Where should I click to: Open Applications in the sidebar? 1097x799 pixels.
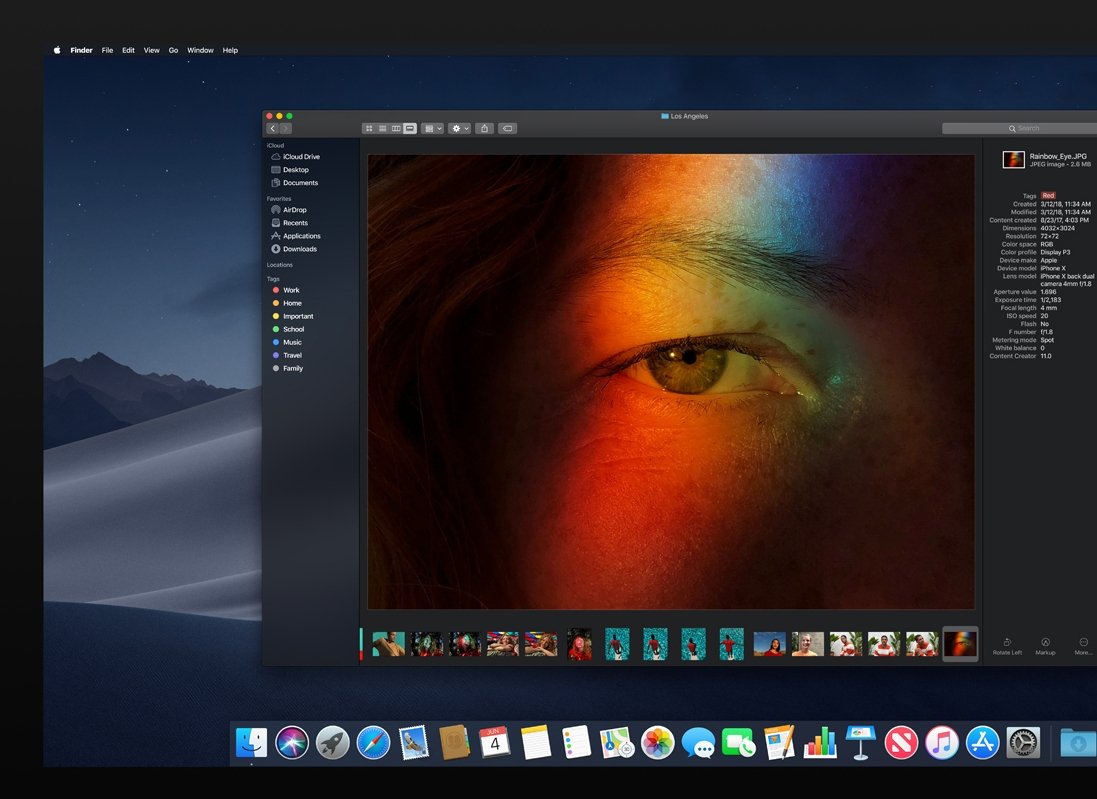[296, 236]
